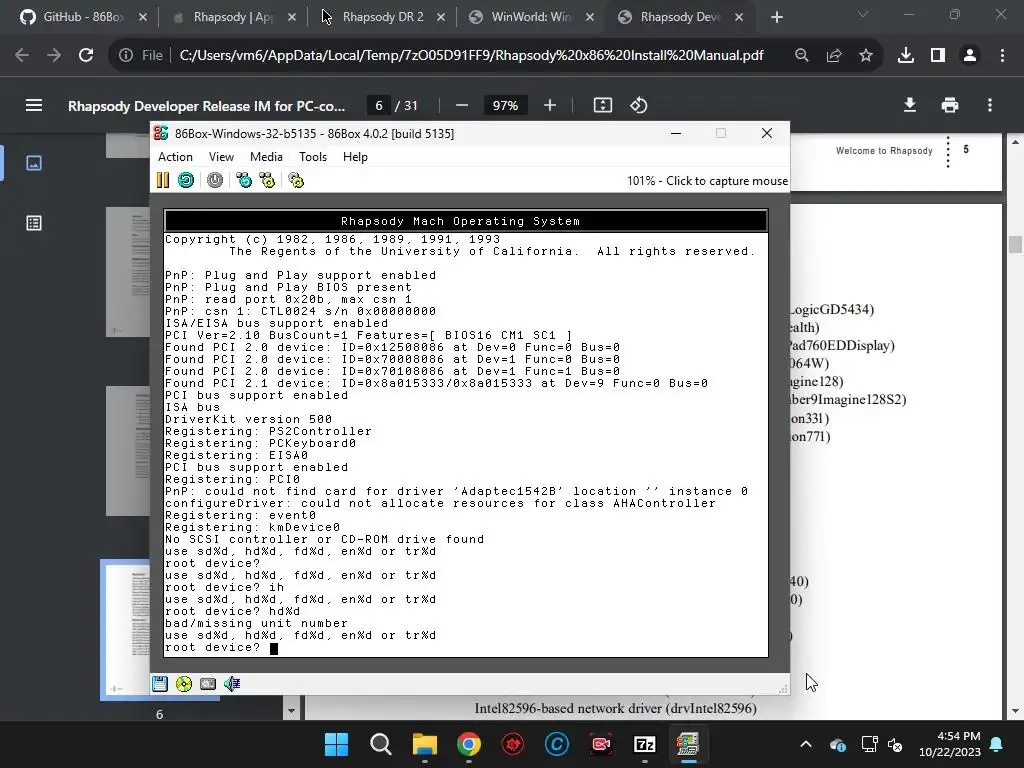This screenshot has width=1024, height=768.
Task: Close the GitHub 86Box tab
Action: click(143, 17)
